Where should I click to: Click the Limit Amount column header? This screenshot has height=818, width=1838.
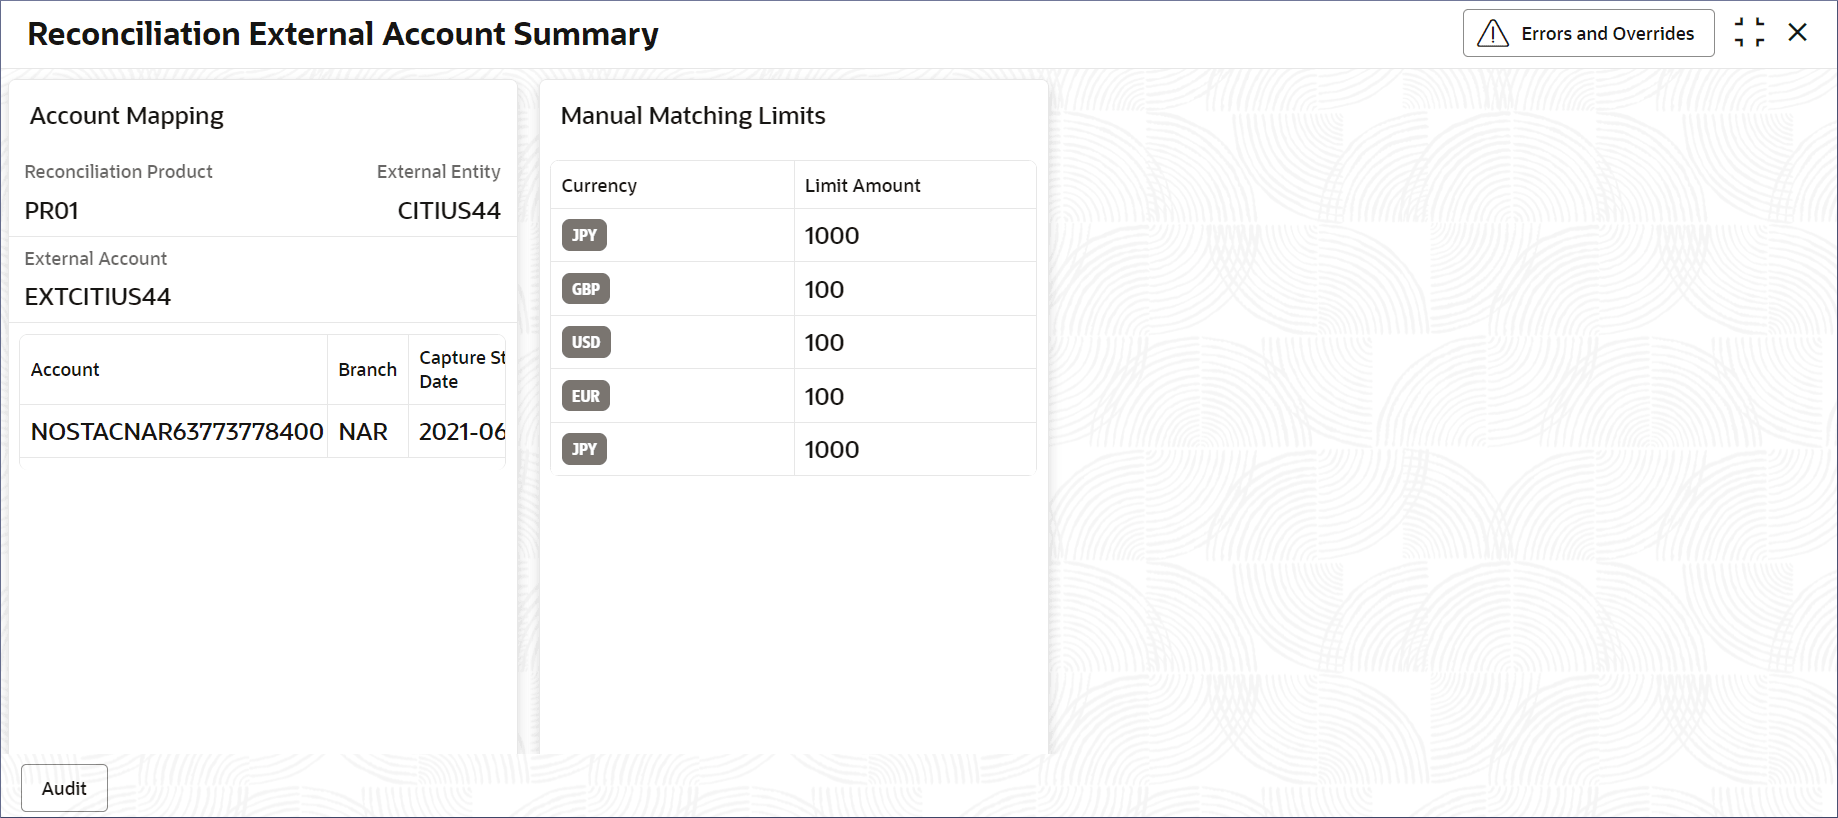tap(862, 185)
